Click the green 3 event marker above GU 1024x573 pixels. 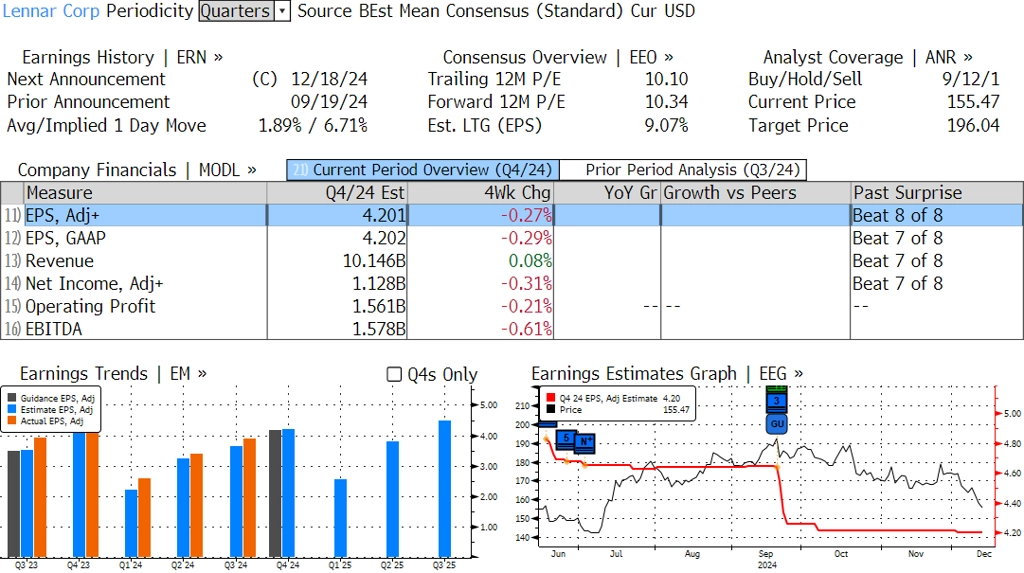pyautogui.click(x=776, y=400)
